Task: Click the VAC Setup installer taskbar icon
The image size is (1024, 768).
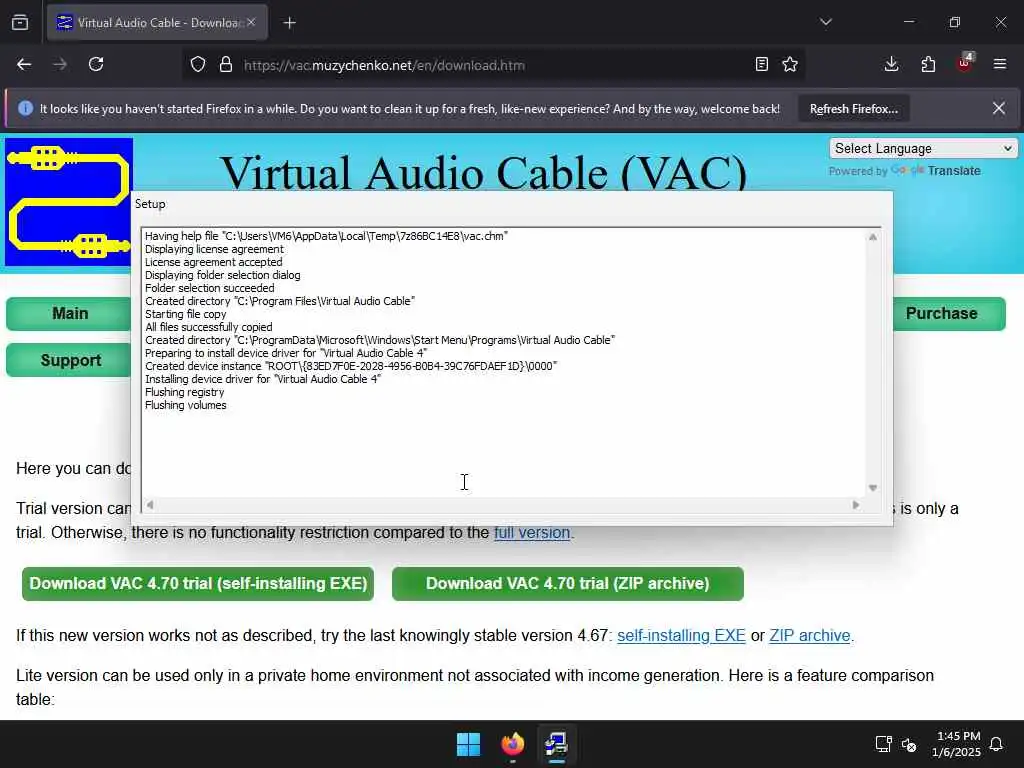Action: click(x=556, y=744)
